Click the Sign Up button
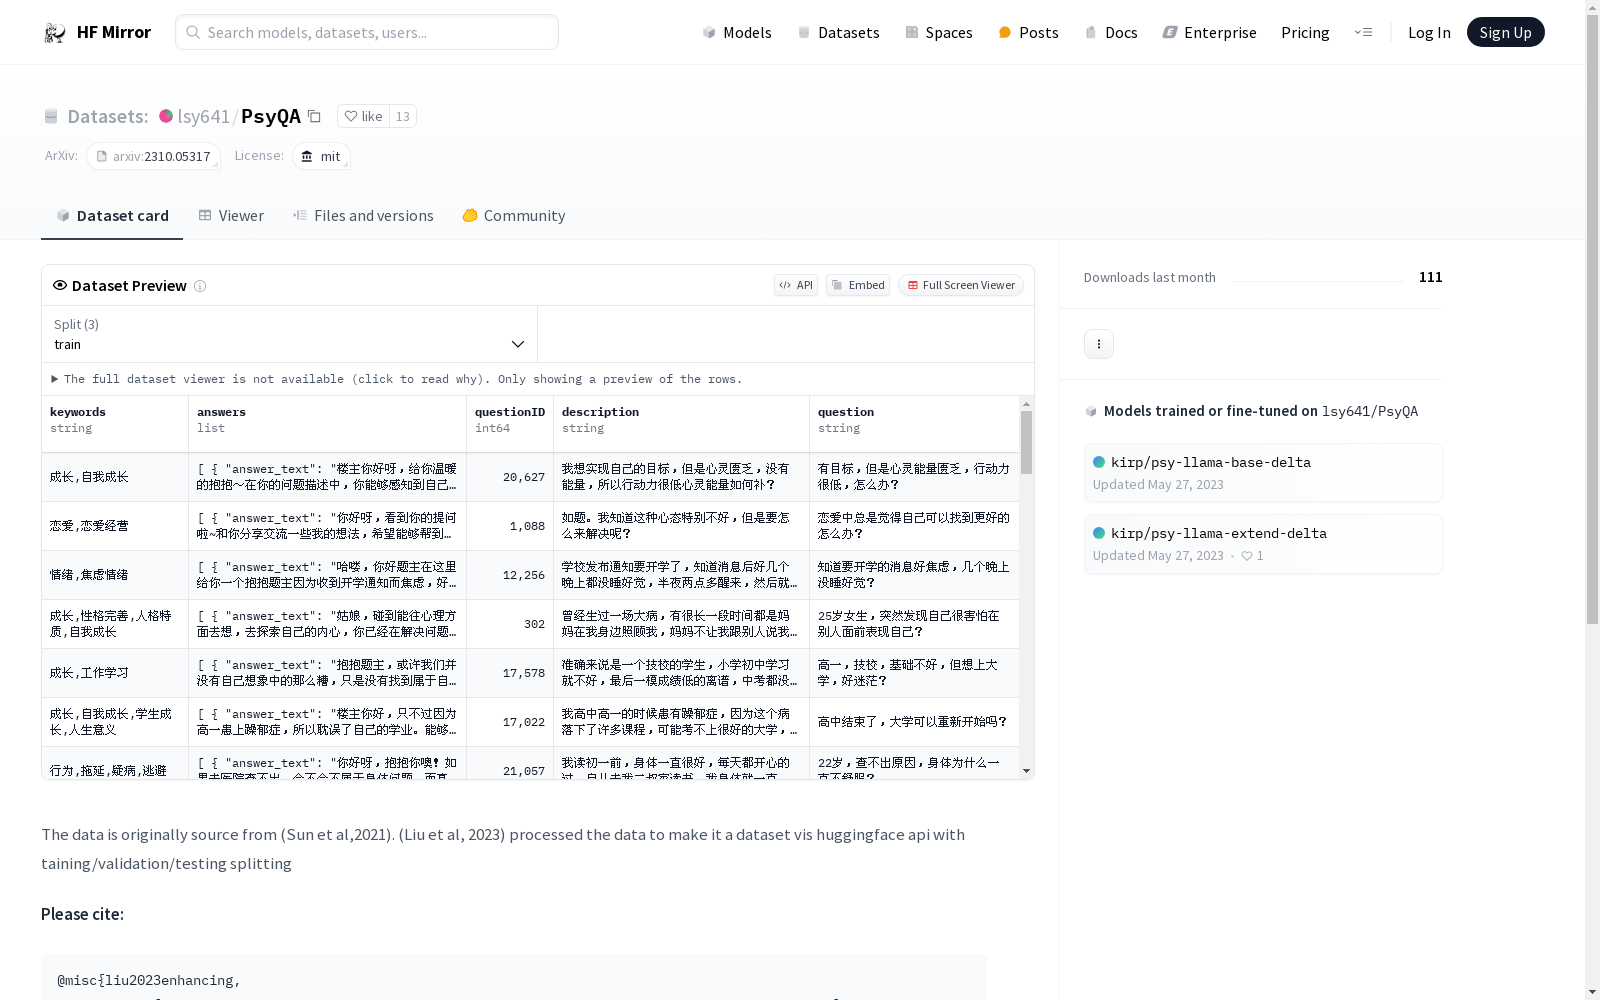1600x1000 pixels. click(x=1505, y=32)
